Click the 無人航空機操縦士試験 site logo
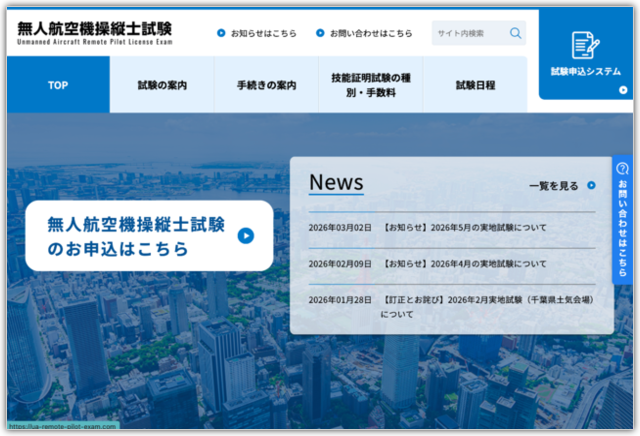640x436 pixels. point(94,32)
